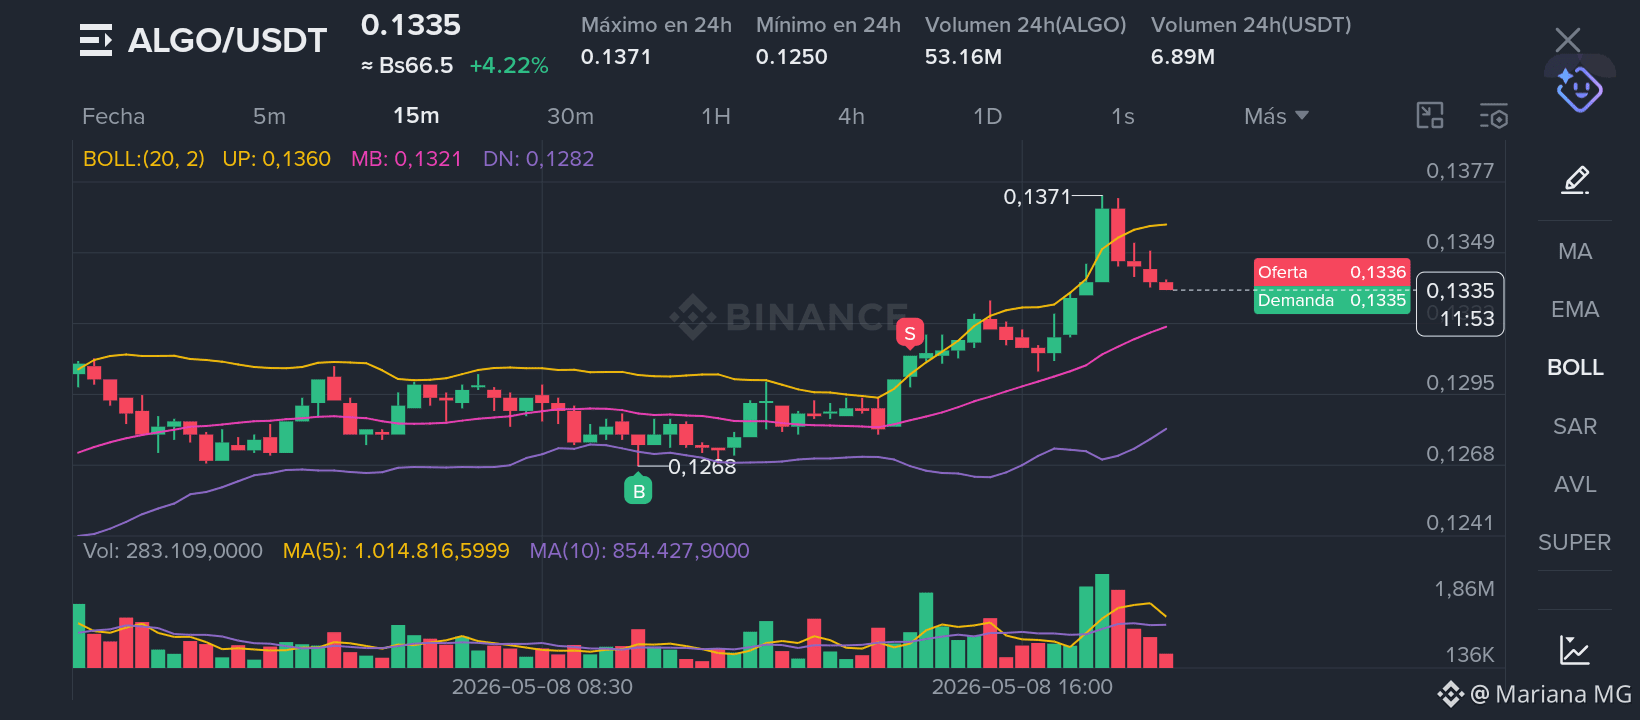Viewport: 1640px width, 720px height.
Task: Click the 0,1371 high price label
Action: click(x=1037, y=197)
